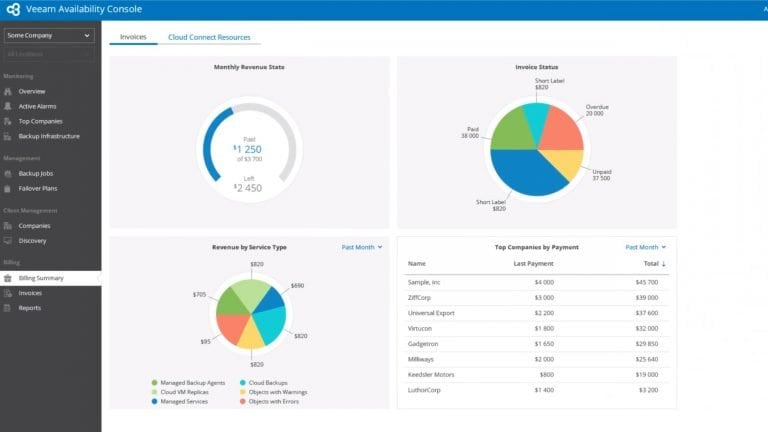Select the ZiffCorp row
768x432 pixels.
pyautogui.click(x=537, y=298)
